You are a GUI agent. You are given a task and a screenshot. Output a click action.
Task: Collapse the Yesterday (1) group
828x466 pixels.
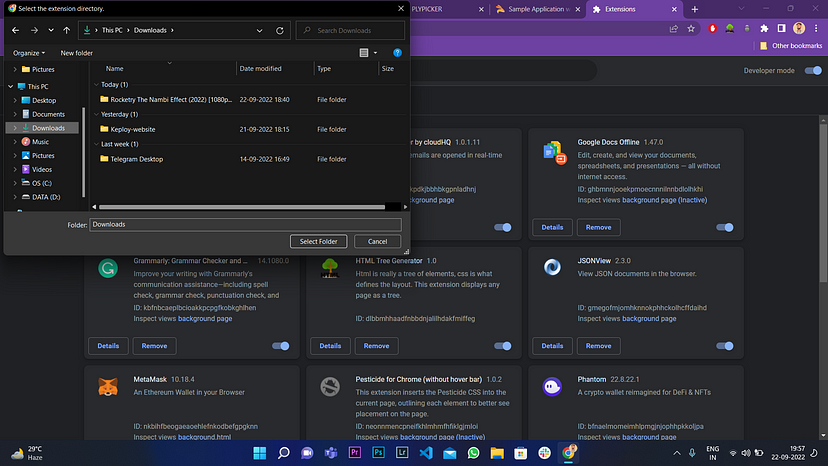[x=96, y=114]
